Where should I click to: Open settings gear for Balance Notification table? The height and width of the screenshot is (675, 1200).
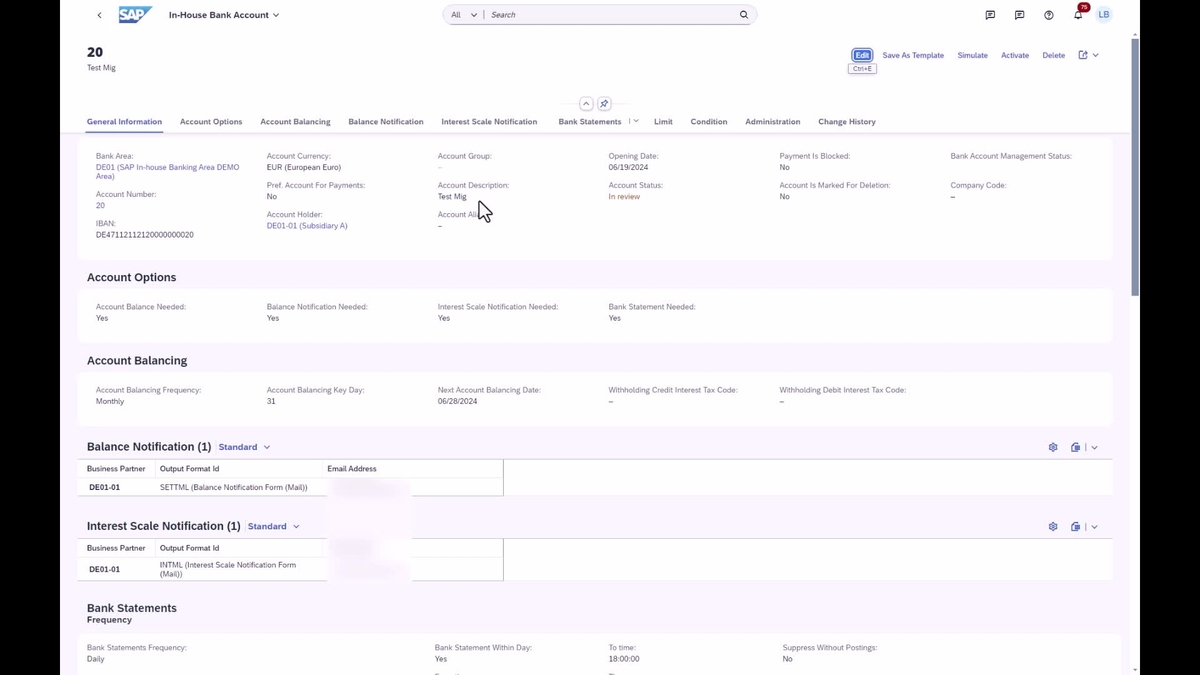(1052, 447)
